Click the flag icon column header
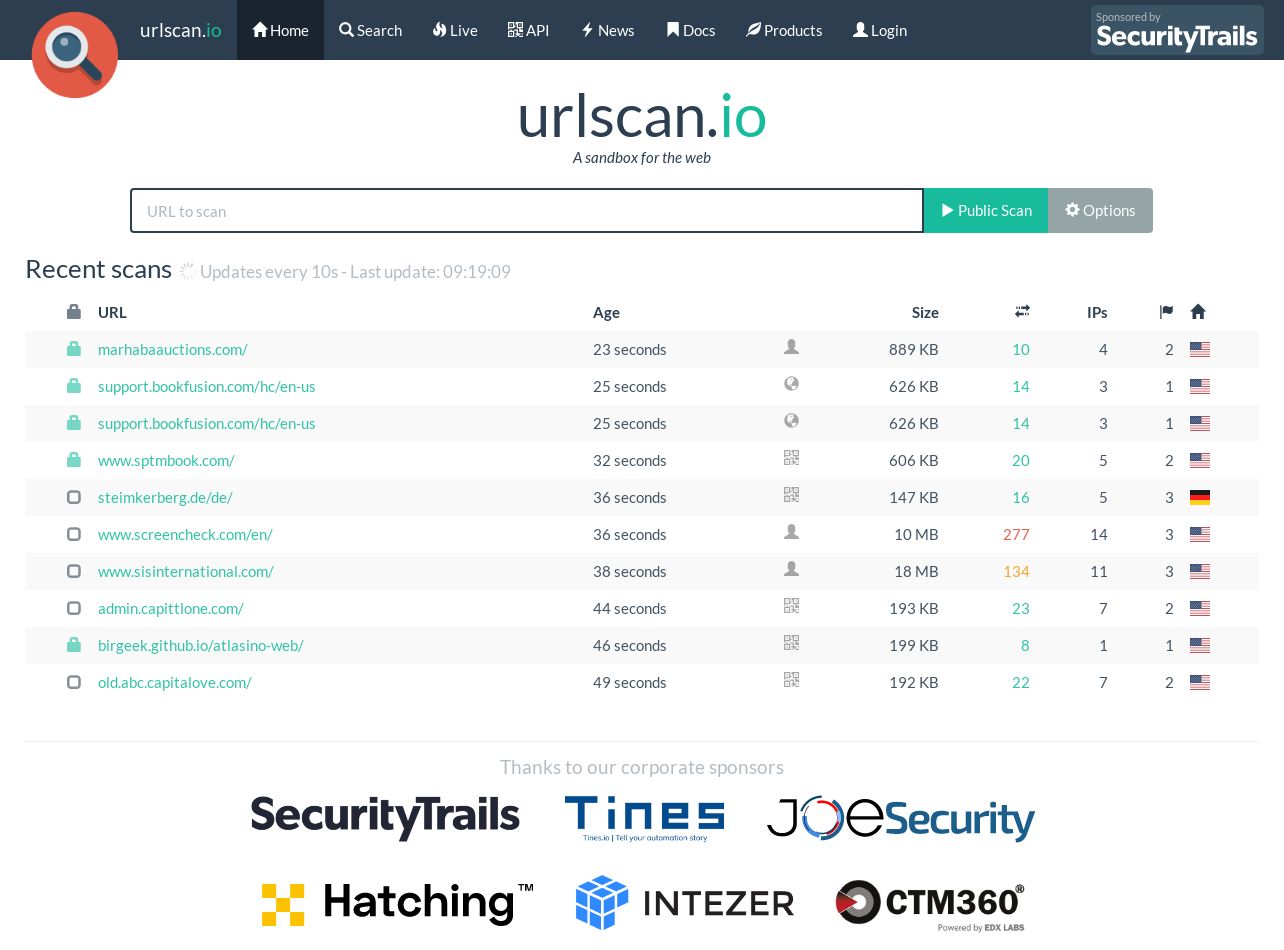1284x950 pixels. coord(1166,312)
